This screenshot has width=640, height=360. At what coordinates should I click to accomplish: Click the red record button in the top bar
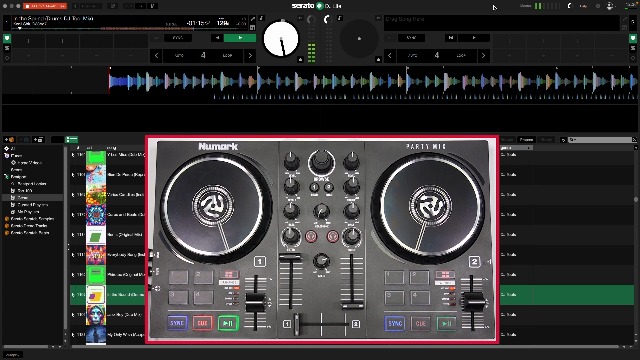click(x=44, y=6)
